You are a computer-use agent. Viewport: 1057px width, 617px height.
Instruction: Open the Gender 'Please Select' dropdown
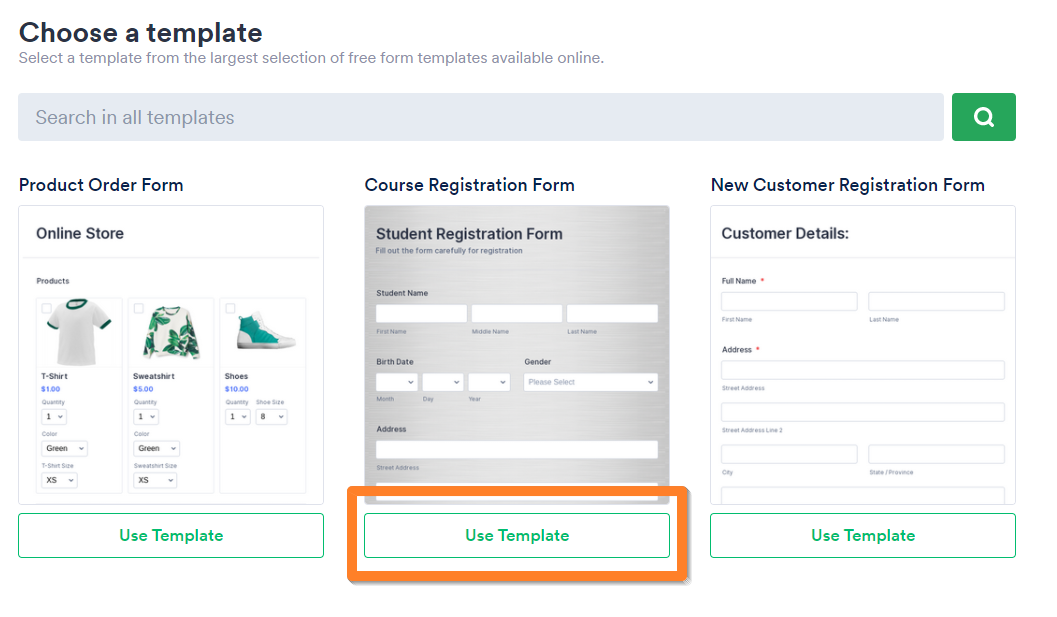590,382
